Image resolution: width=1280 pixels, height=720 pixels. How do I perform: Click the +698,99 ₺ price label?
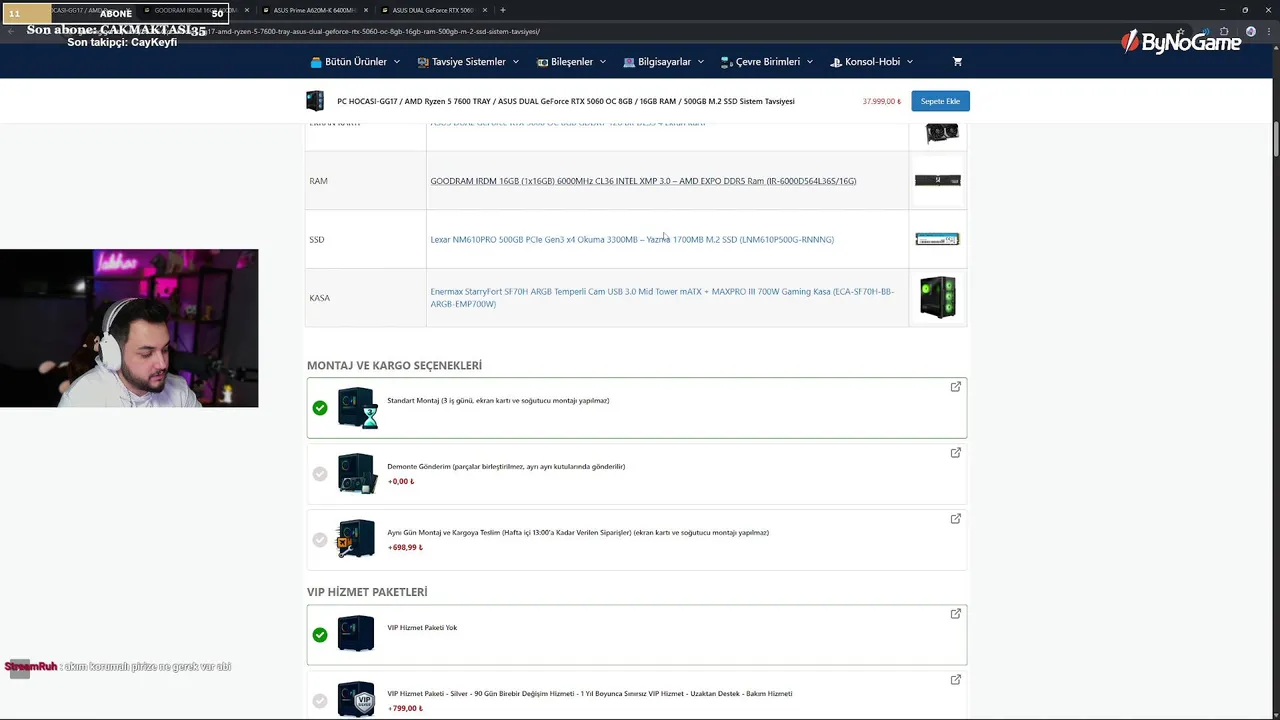(405, 548)
